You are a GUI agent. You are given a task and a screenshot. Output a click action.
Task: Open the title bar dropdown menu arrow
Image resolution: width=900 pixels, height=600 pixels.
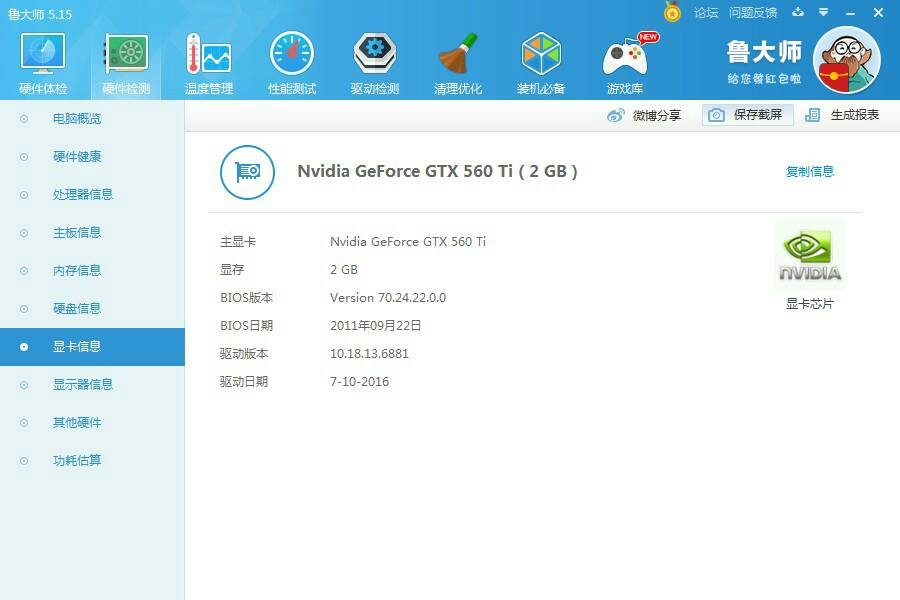click(824, 12)
